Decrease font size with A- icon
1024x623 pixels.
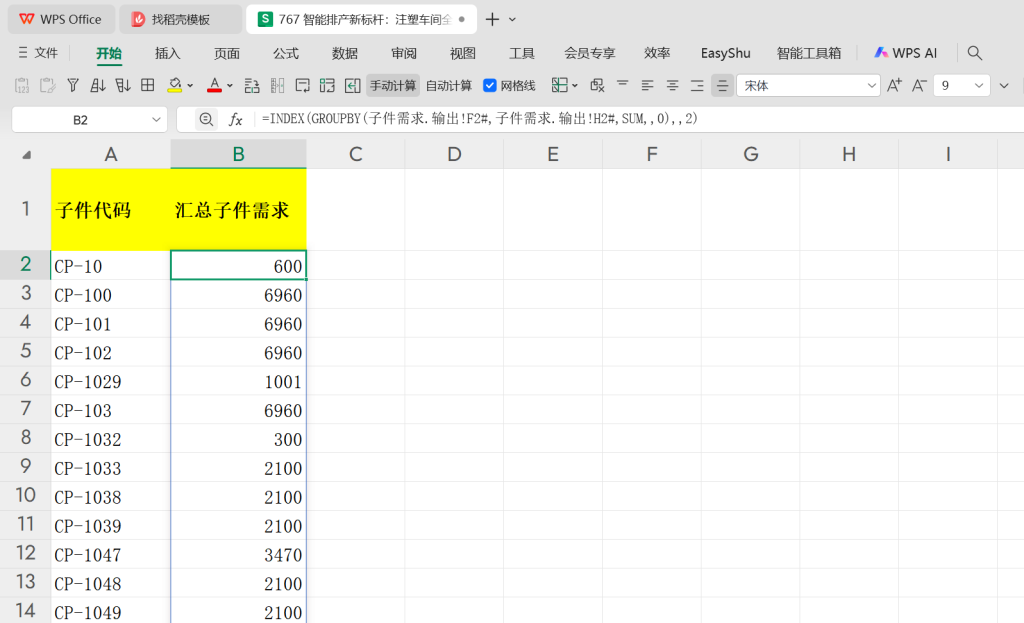click(x=919, y=86)
